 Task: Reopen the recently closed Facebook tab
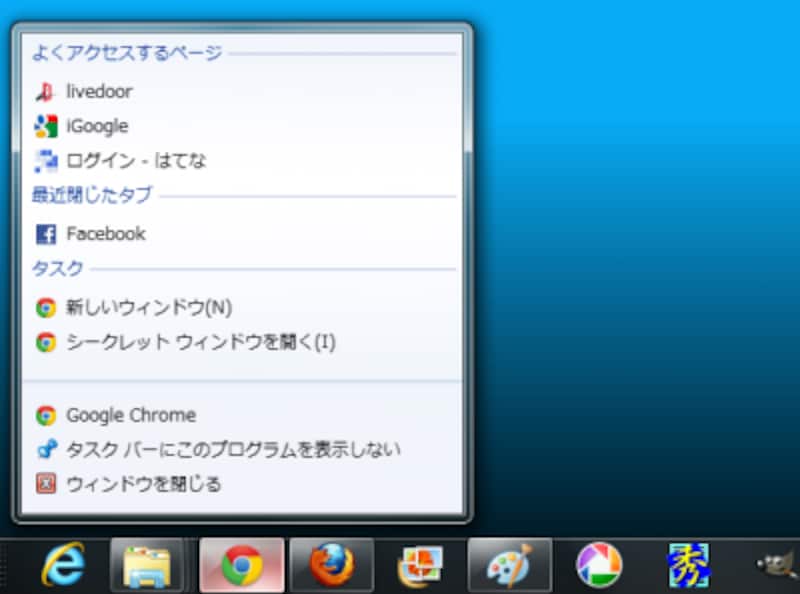point(242,234)
